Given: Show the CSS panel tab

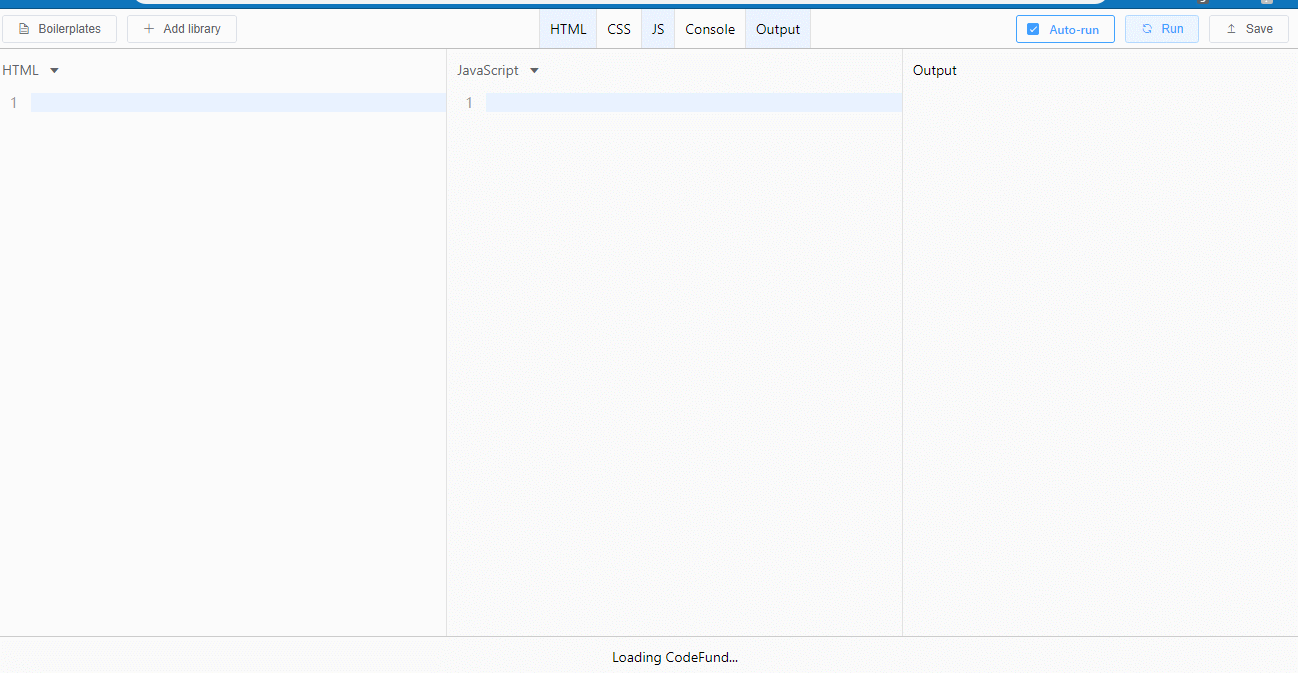Looking at the screenshot, I should pyautogui.click(x=619, y=29).
